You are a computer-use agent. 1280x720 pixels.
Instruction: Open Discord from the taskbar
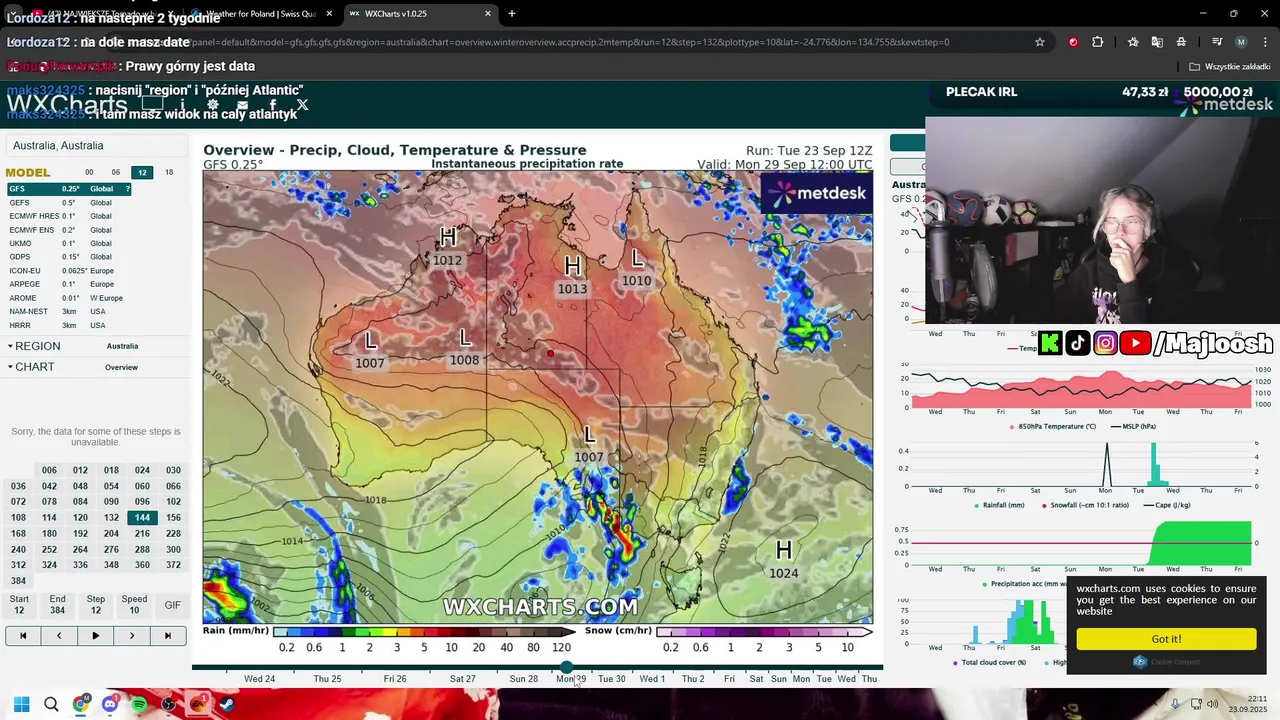(110, 704)
